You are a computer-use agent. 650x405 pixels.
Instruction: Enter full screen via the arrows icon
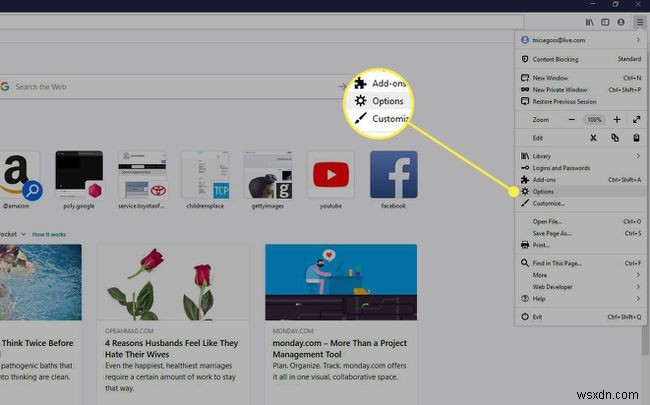coord(636,120)
